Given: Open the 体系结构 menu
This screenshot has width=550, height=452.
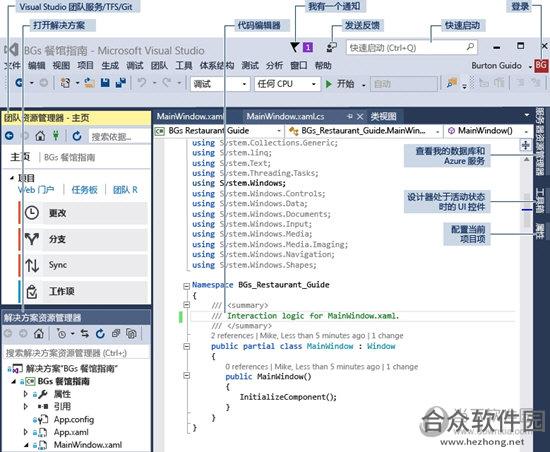Looking at the screenshot, I should [216, 65].
